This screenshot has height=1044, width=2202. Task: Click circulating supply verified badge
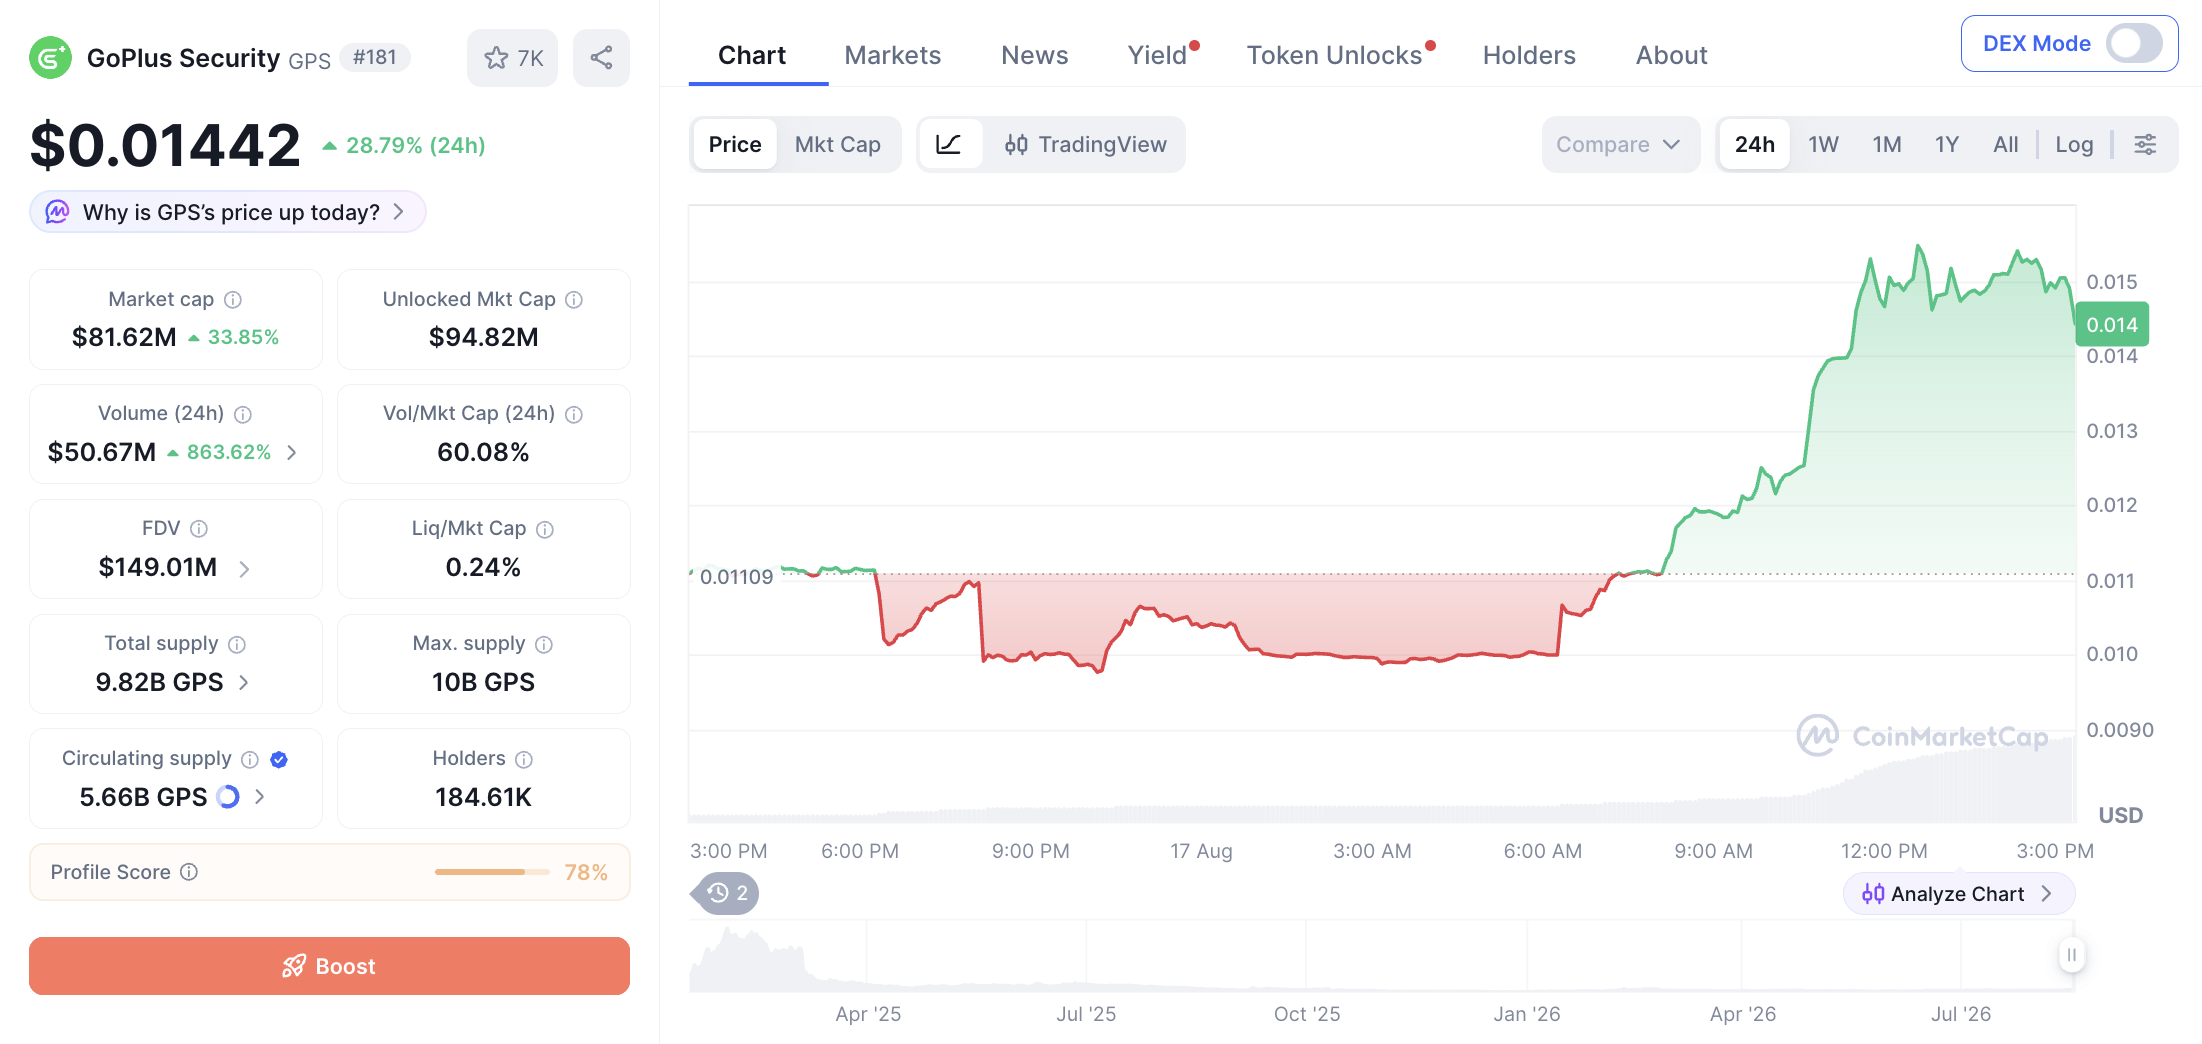click(x=279, y=759)
